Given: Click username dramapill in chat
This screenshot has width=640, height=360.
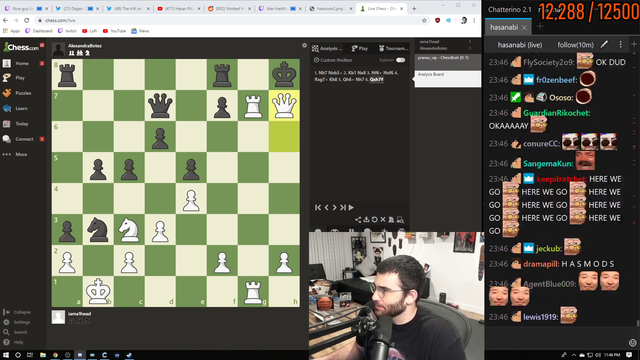Looking at the screenshot, I should click(x=541, y=264).
